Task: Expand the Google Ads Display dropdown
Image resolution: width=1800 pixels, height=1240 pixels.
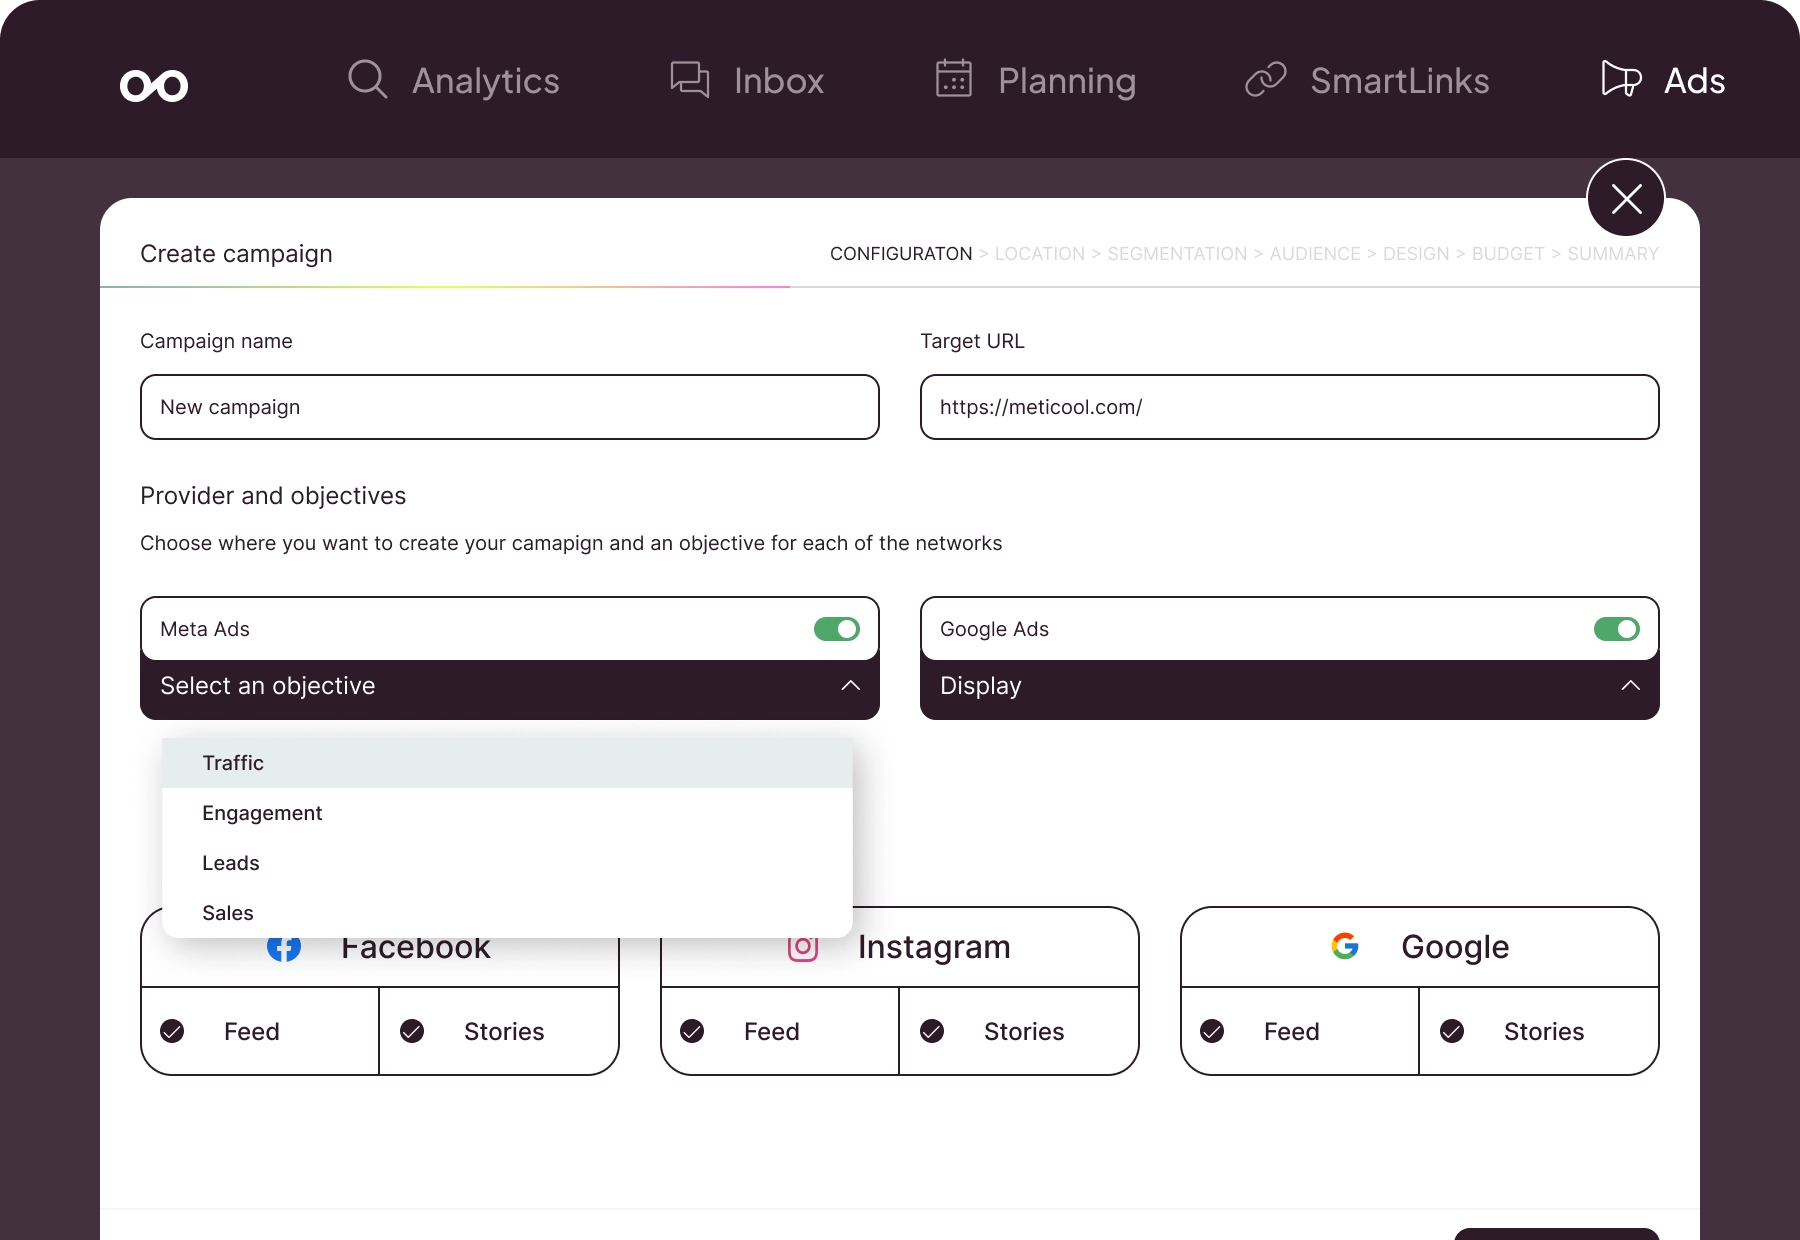Action: coord(1630,686)
